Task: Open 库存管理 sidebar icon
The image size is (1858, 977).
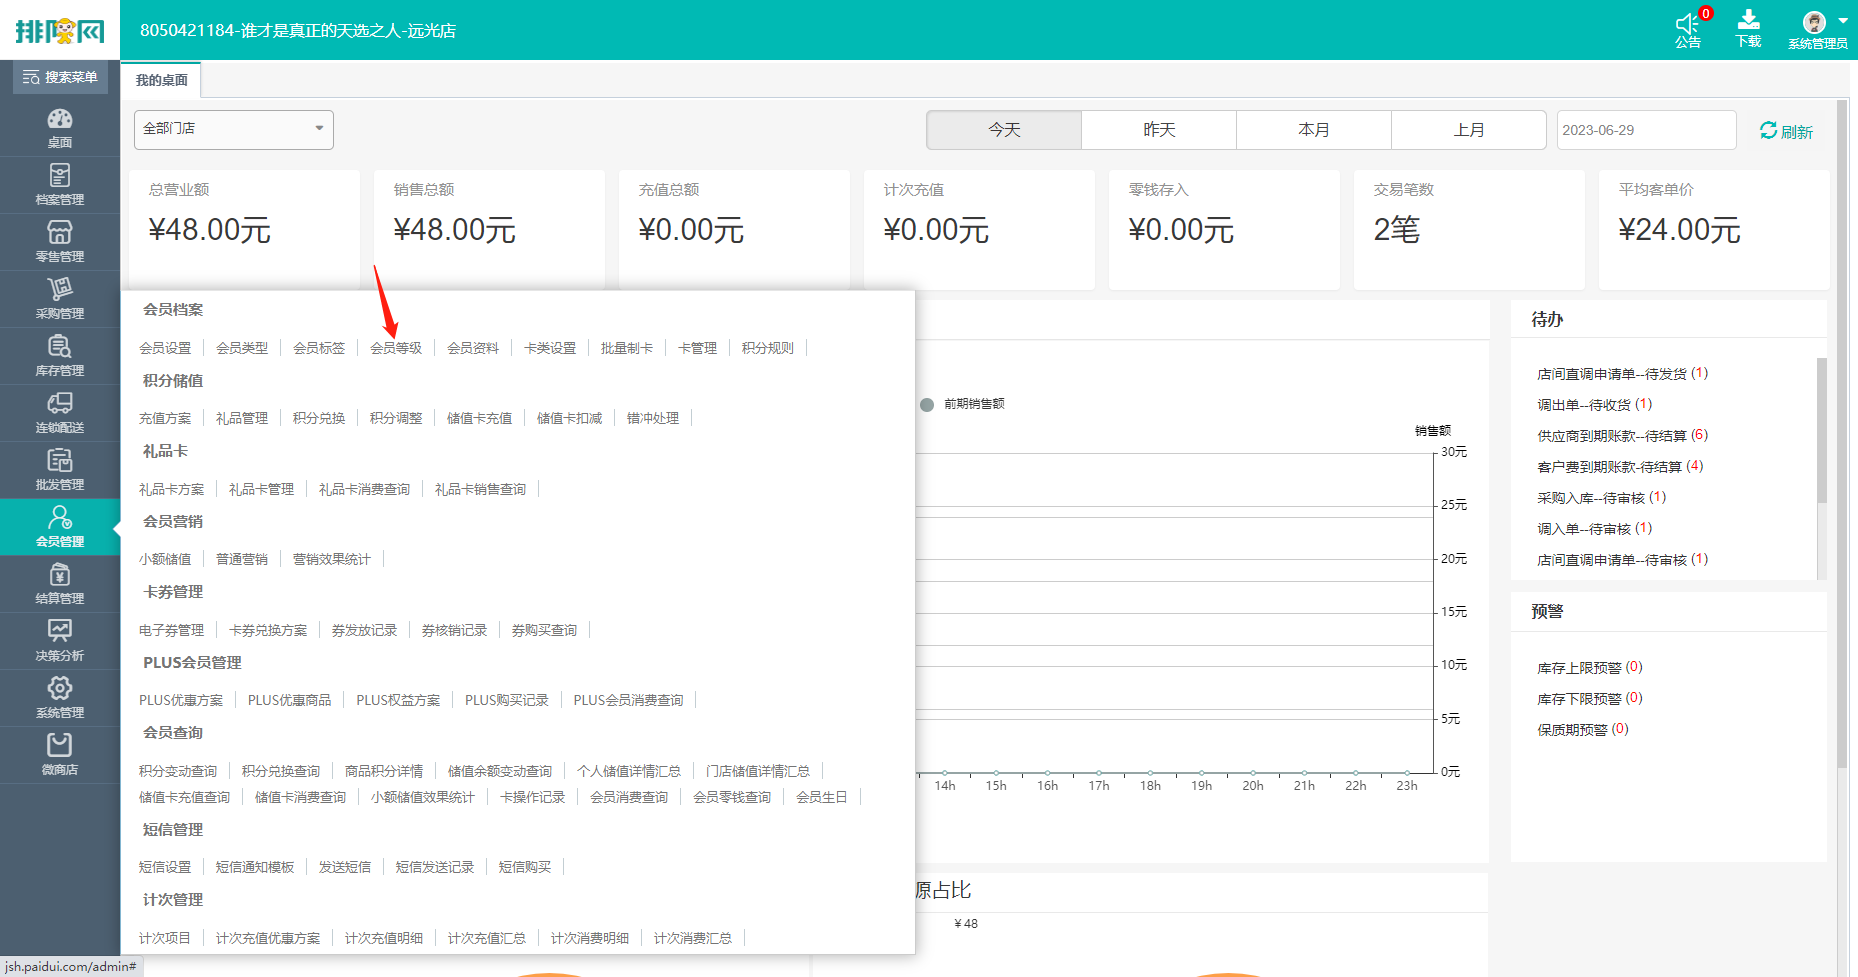Action: coord(60,355)
